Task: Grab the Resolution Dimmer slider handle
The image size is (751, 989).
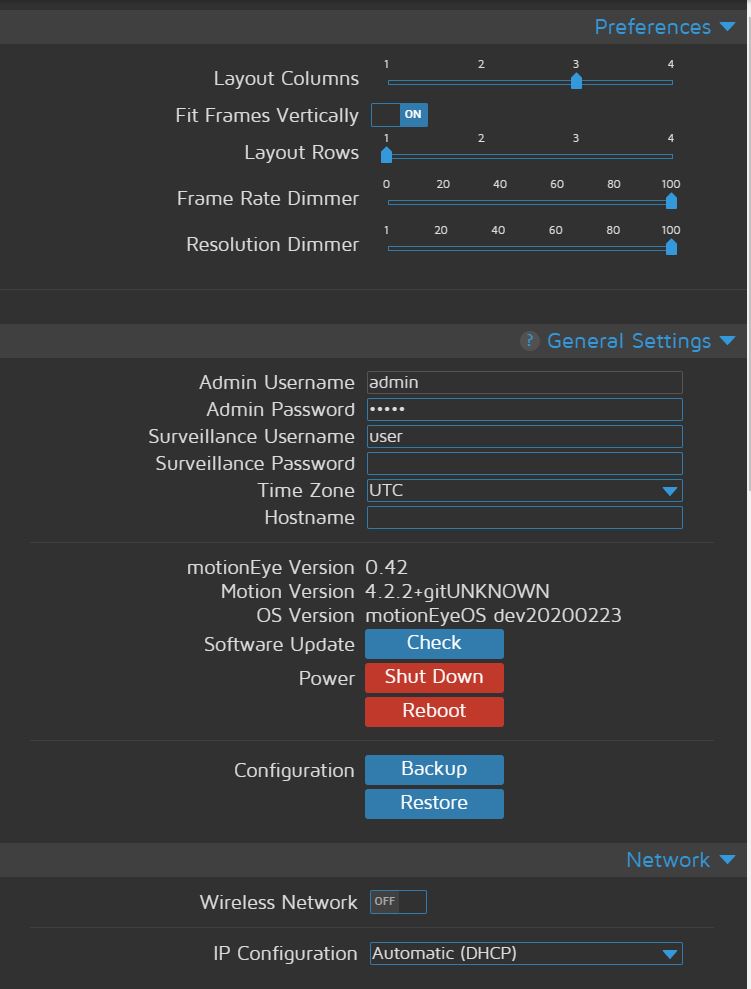Action: (670, 247)
